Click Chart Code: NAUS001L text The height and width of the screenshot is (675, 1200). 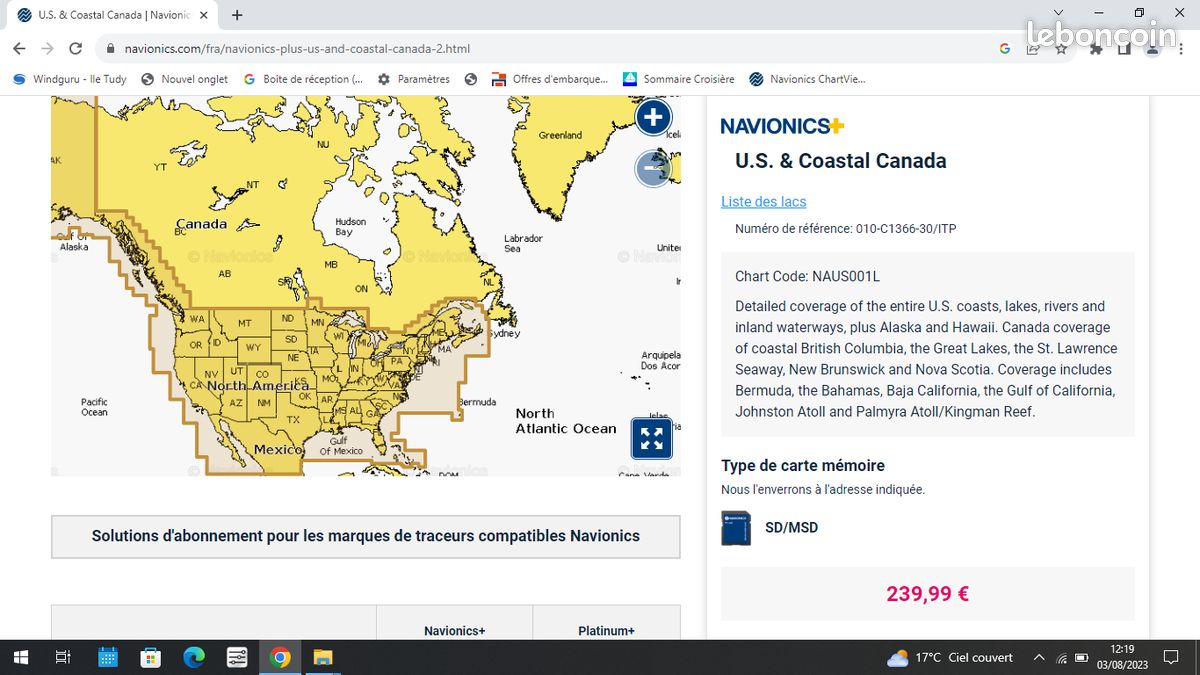point(807,276)
